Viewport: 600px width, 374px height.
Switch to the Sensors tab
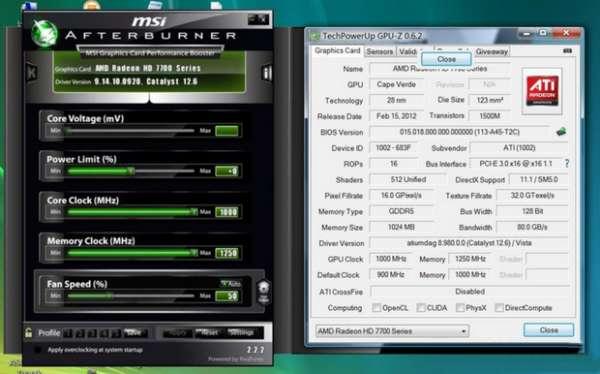[x=380, y=51]
